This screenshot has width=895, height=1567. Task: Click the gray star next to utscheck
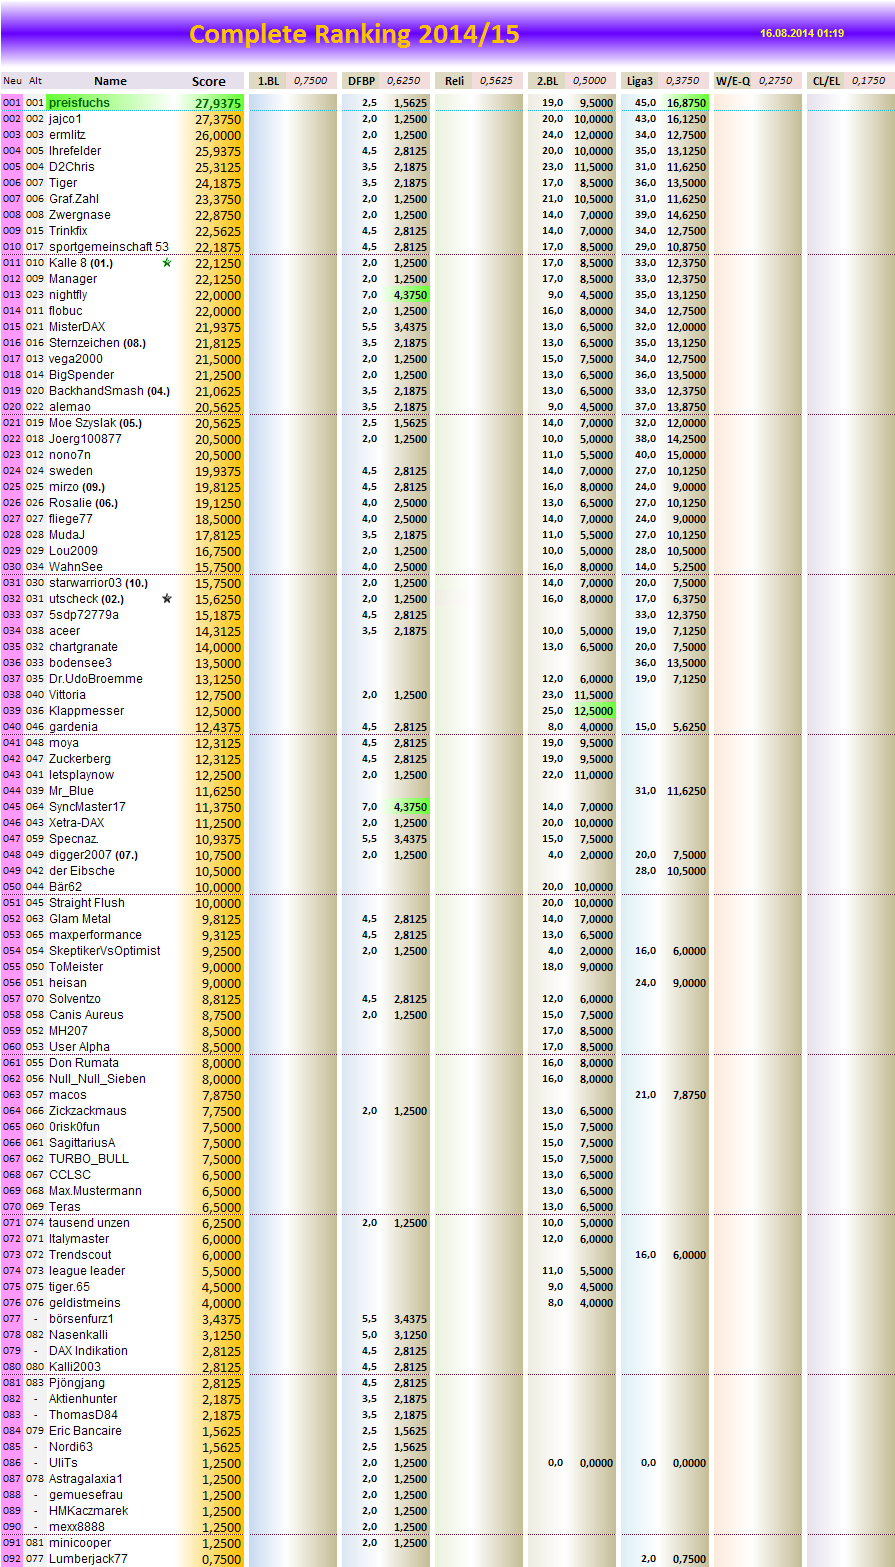(167, 599)
